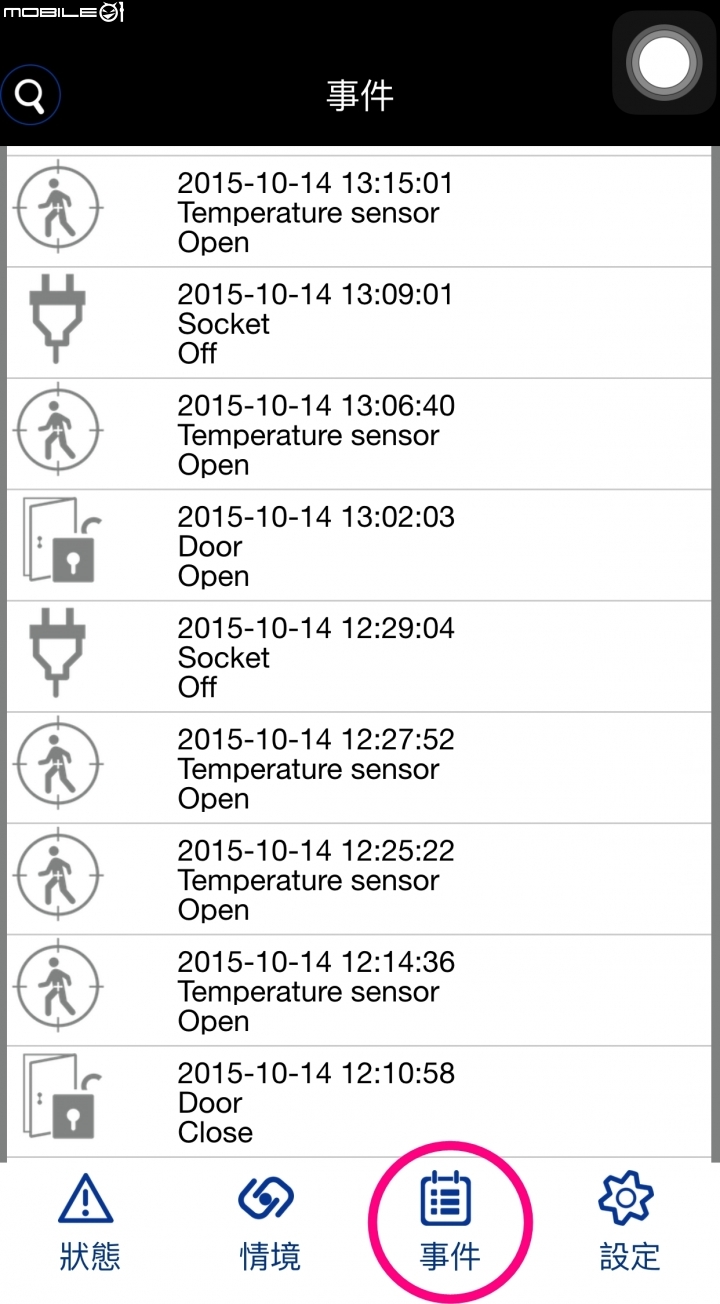Switch to the 情境 scene tab

coord(270,1222)
